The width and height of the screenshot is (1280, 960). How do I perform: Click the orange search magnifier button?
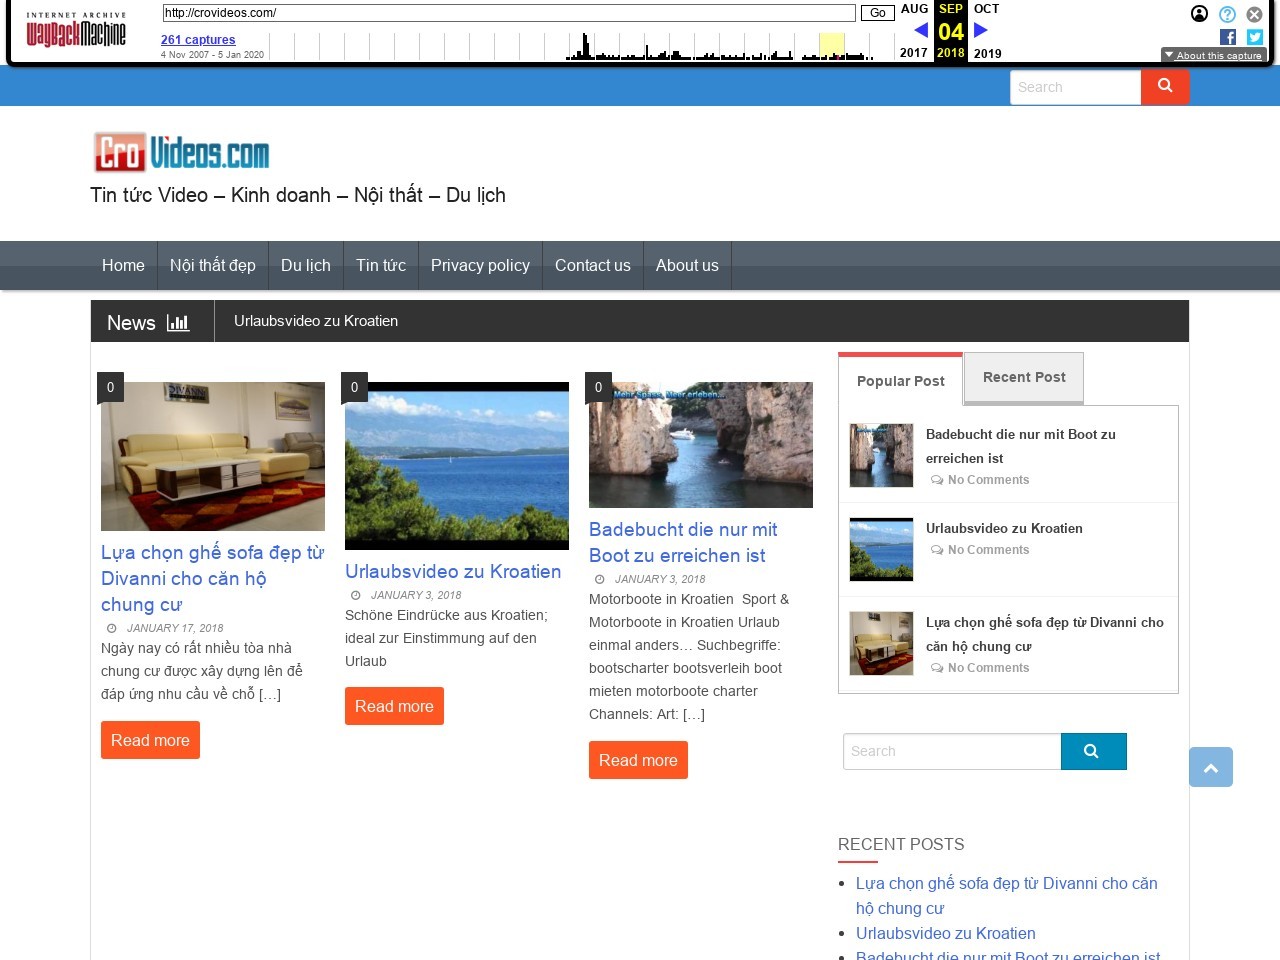coord(1165,87)
